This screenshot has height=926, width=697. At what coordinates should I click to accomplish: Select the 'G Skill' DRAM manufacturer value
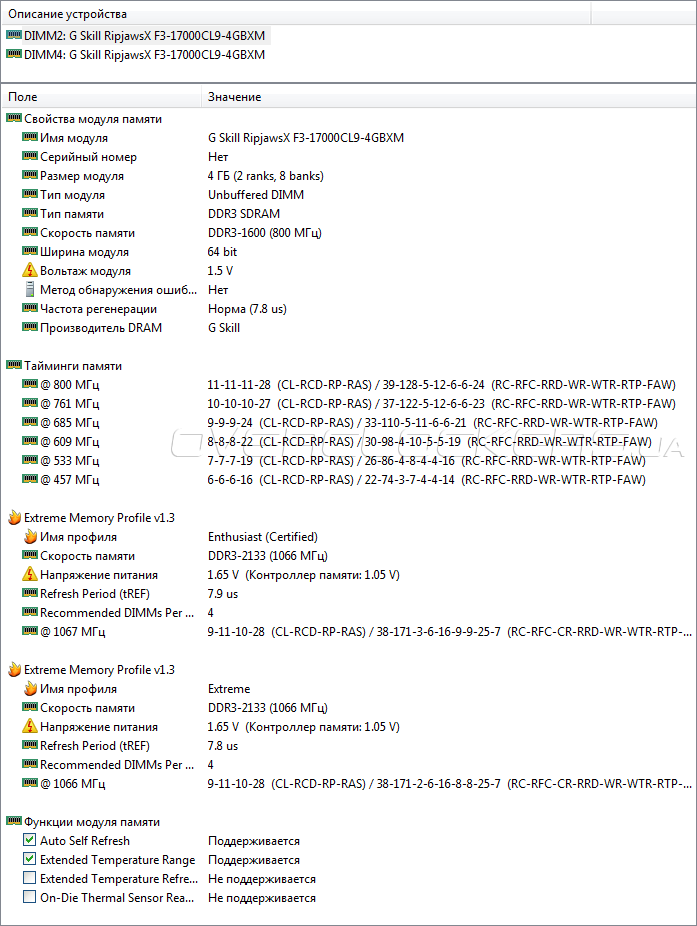coord(224,328)
